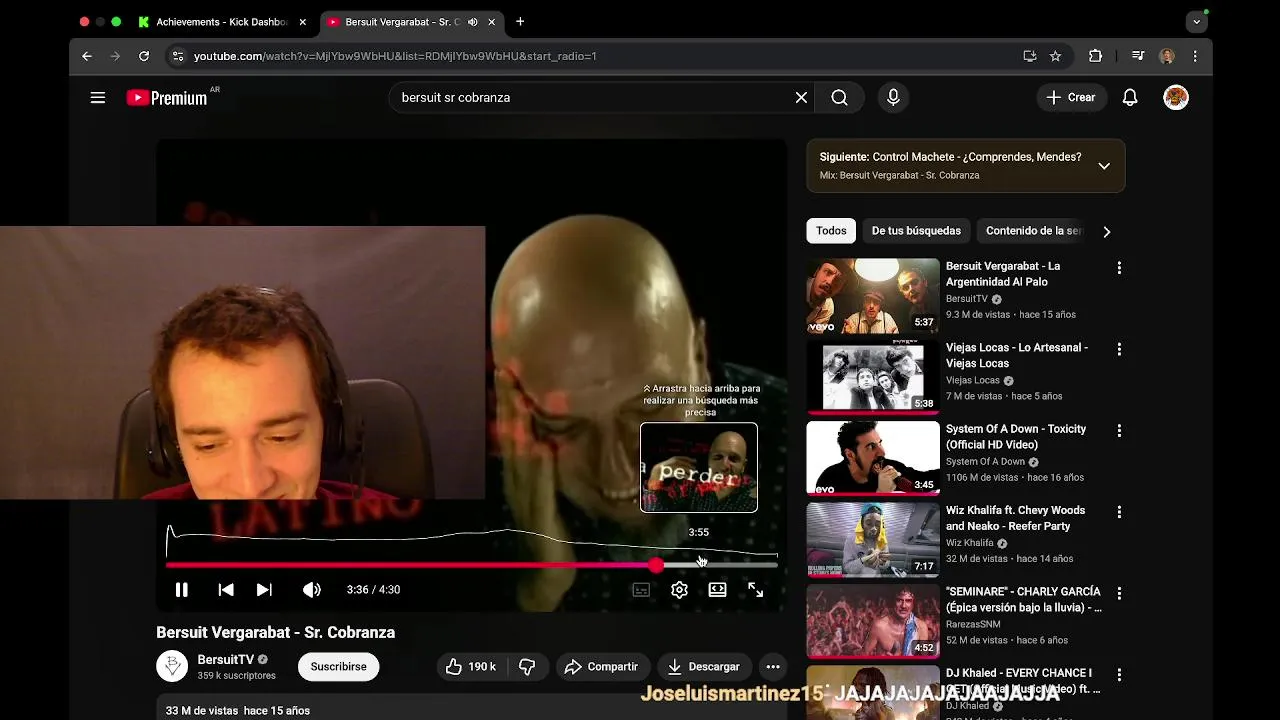Screen dimensions: 1280x720
Task: Open BersuitTV channel avatar
Action: [x=172, y=666]
